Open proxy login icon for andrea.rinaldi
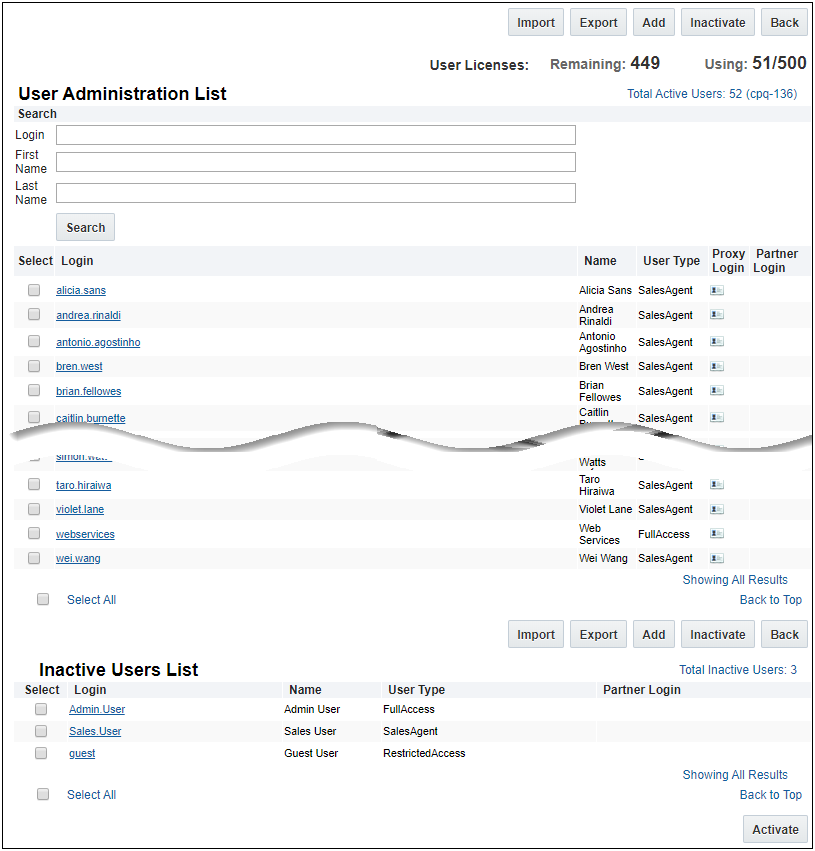 [717, 315]
